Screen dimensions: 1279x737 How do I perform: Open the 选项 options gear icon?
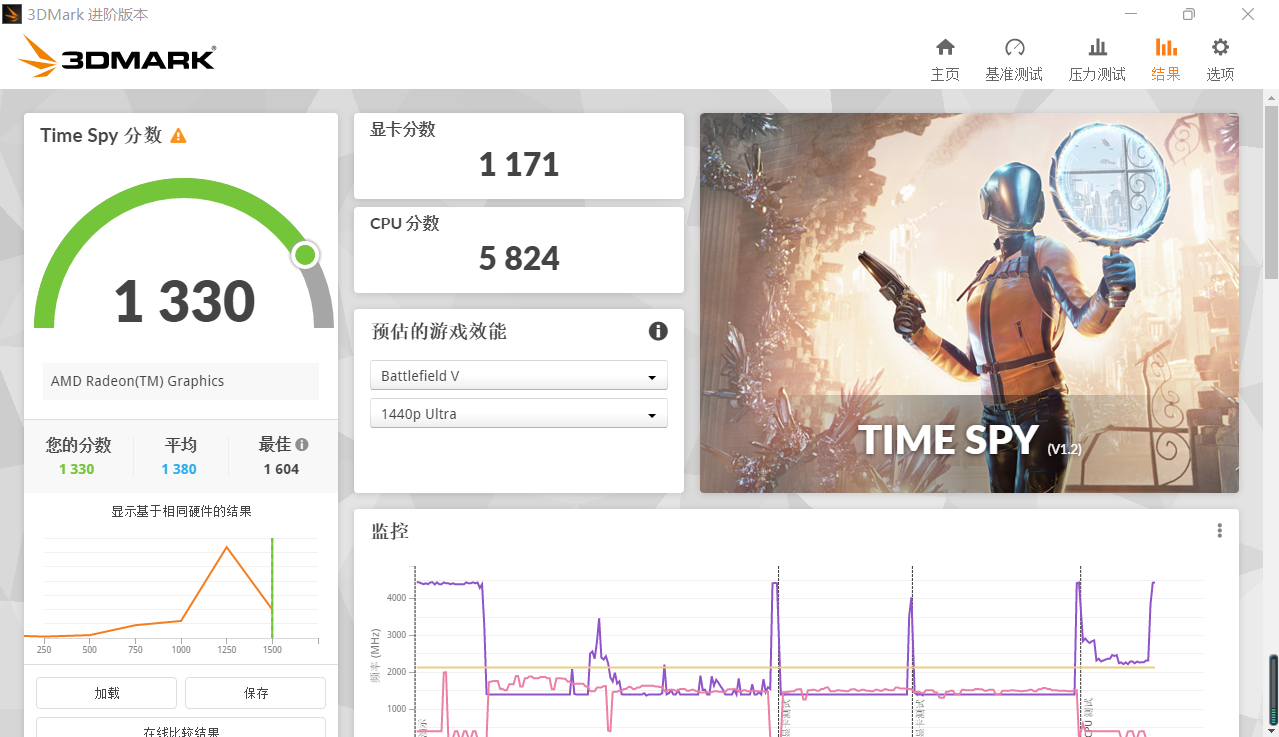(x=1220, y=47)
